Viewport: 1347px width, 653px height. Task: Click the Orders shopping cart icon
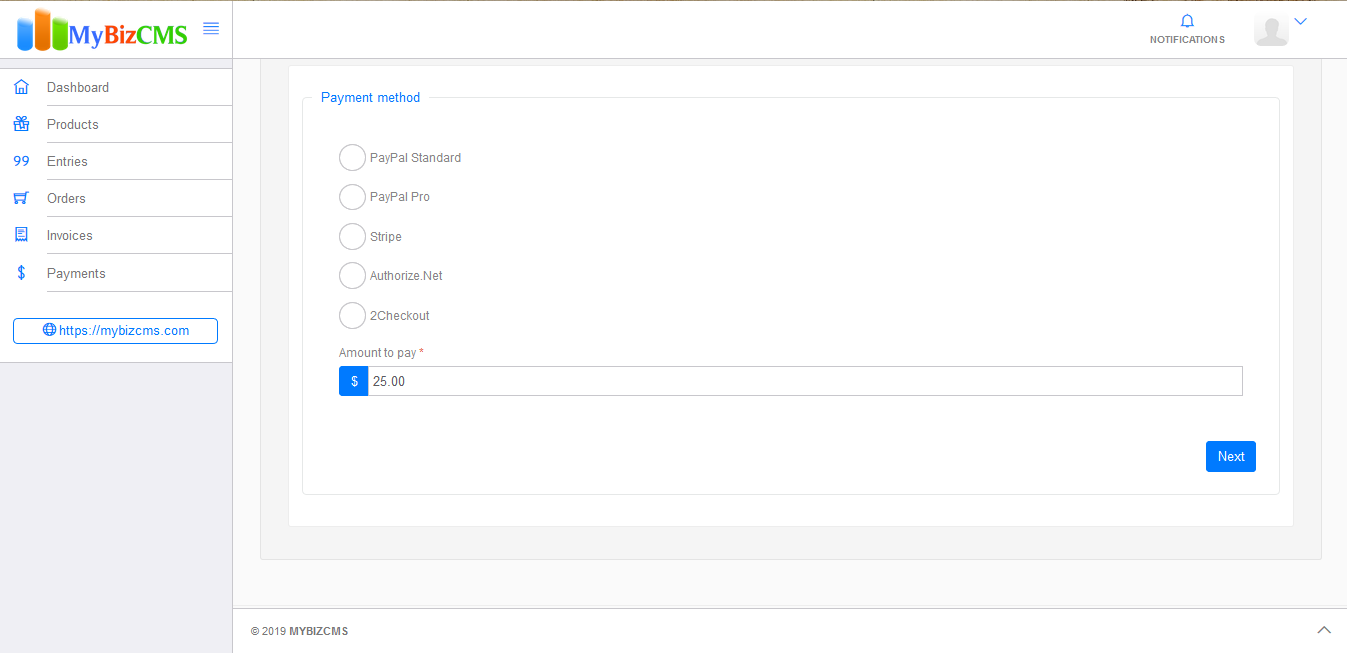pyautogui.click(x=21, y=198)
